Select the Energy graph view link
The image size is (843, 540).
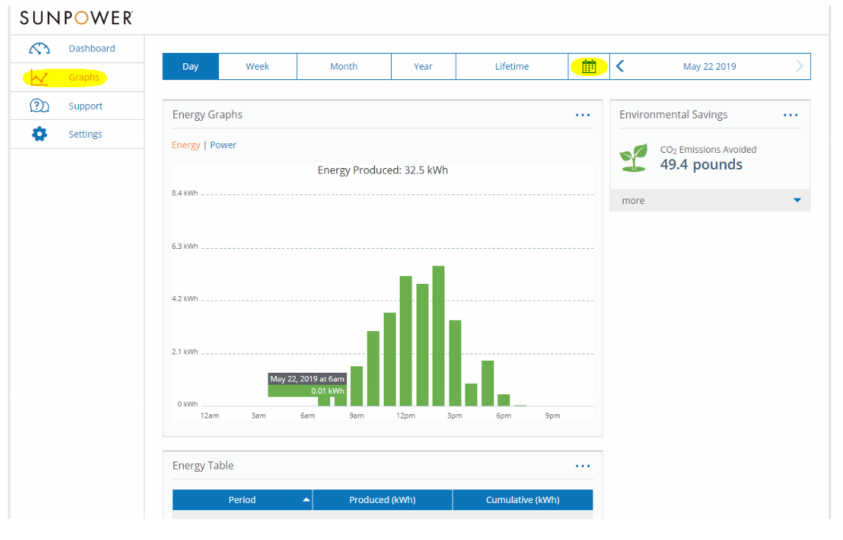pos(185,145)
